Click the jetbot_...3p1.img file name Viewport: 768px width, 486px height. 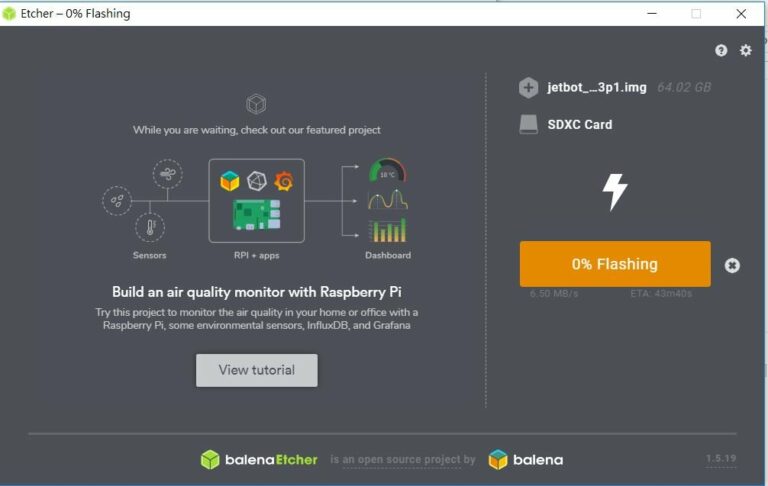(597, 88)
